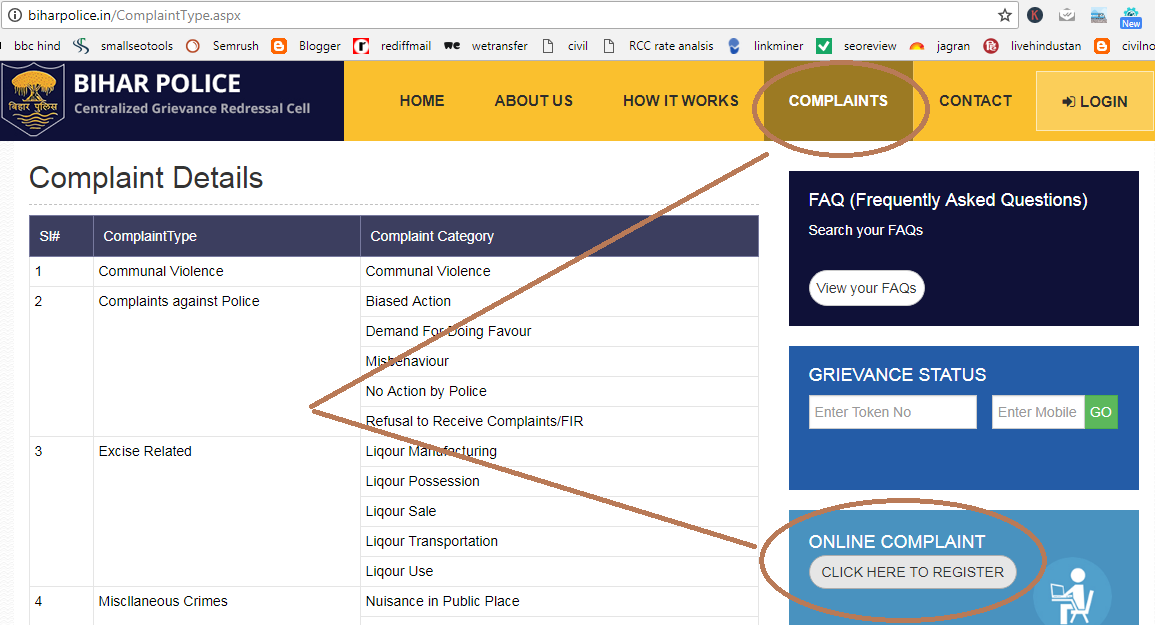The height and width of the screenshot is (625, 1155).
Task: Click the LOGIN button
Action: (1094, 101)
